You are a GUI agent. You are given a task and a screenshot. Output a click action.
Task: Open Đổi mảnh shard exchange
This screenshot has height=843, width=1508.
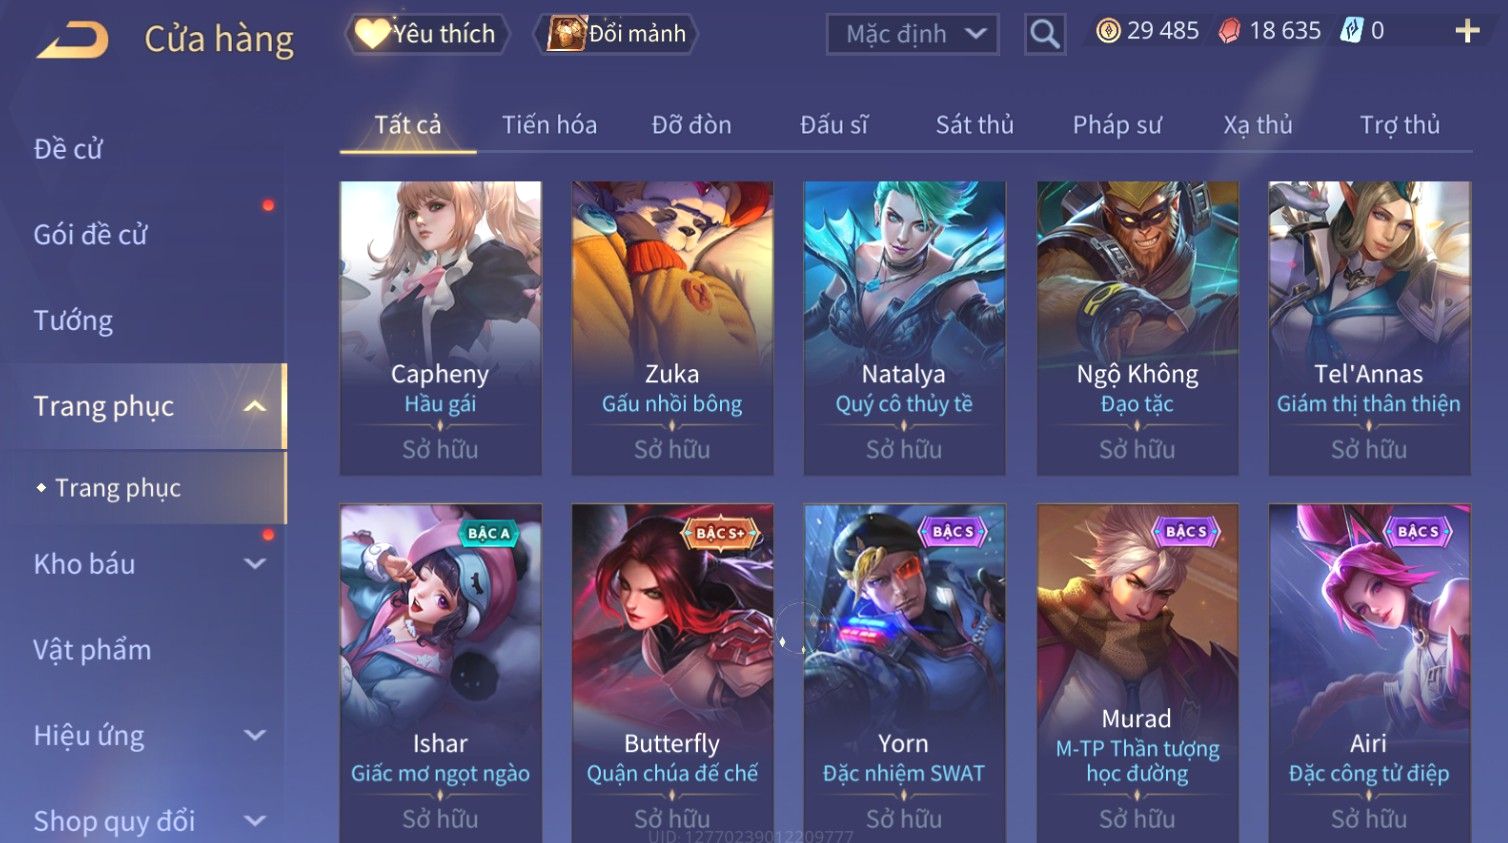(x=617, y=34)
